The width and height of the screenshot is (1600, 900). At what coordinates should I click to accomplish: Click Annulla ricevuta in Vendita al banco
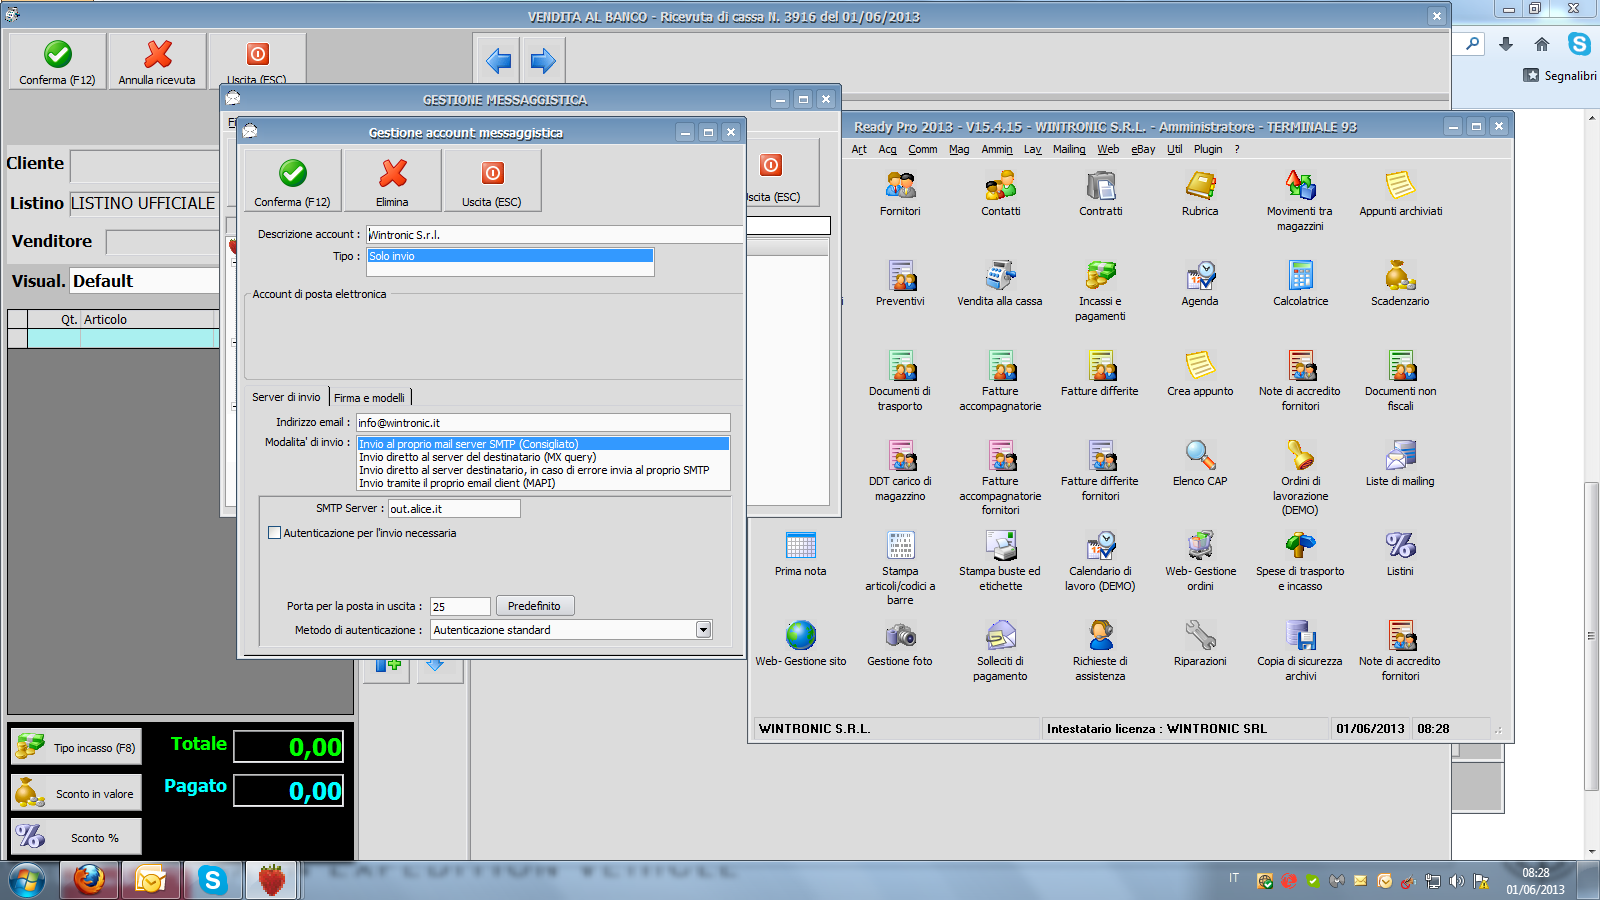[x=157, y=61]
